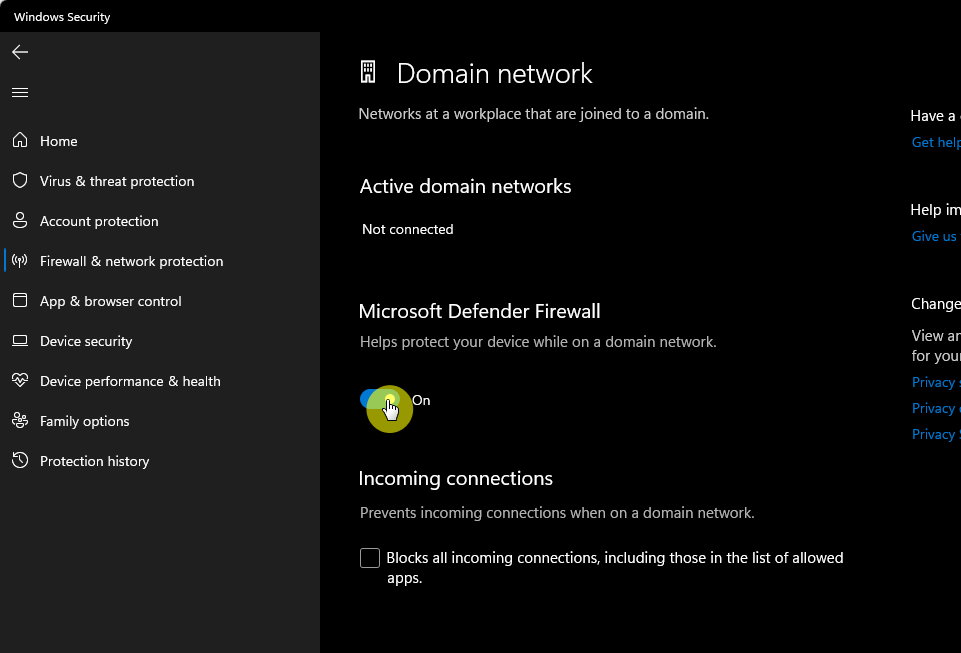Open App & browser control label
Viewport: 961px width, 653px height.
click(x=111, y=301)
